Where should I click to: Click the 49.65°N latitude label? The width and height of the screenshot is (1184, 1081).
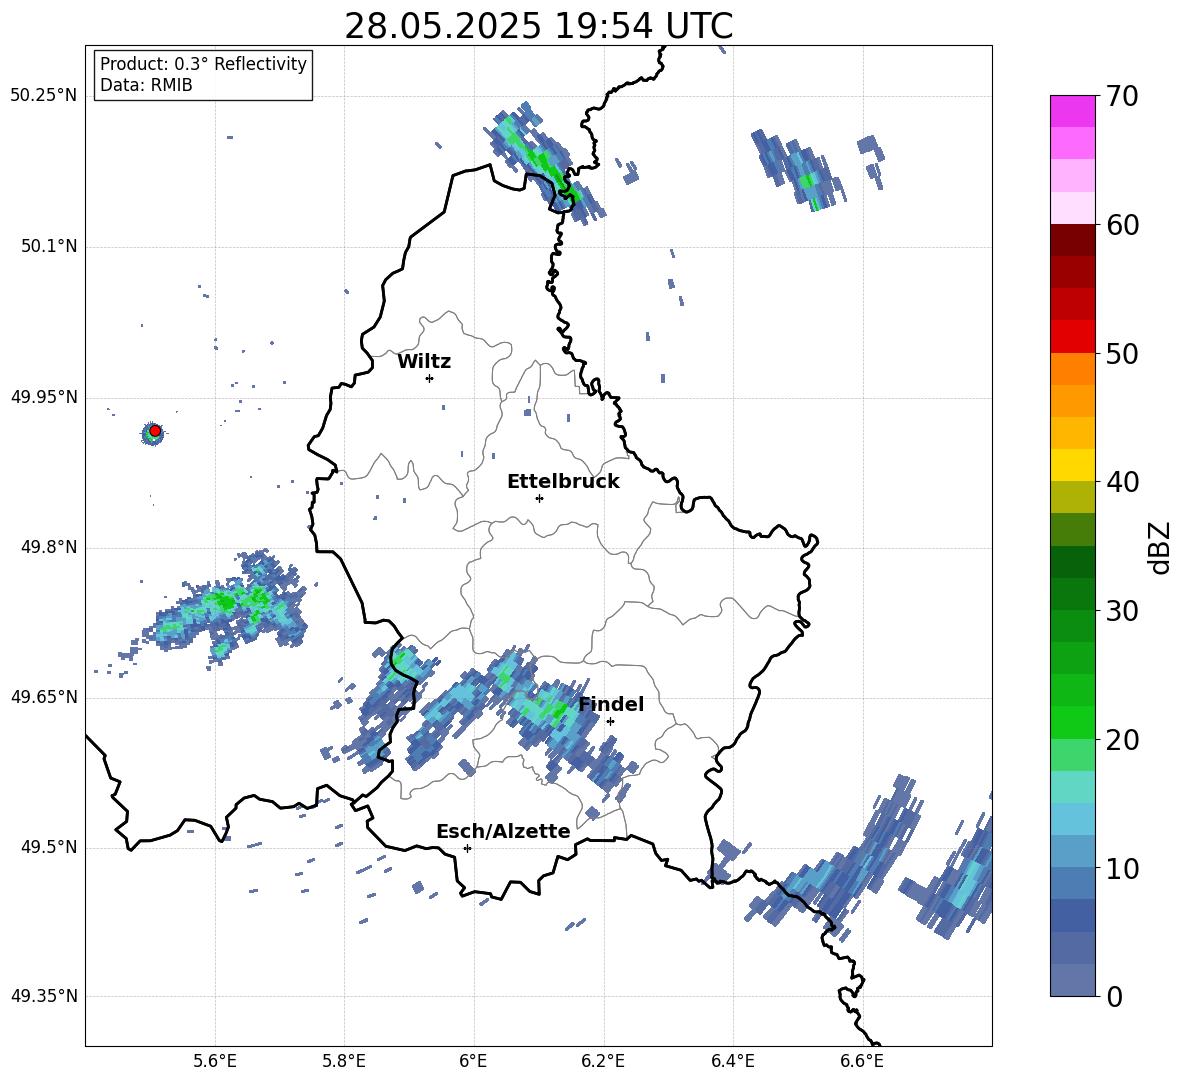pos(44,697)
